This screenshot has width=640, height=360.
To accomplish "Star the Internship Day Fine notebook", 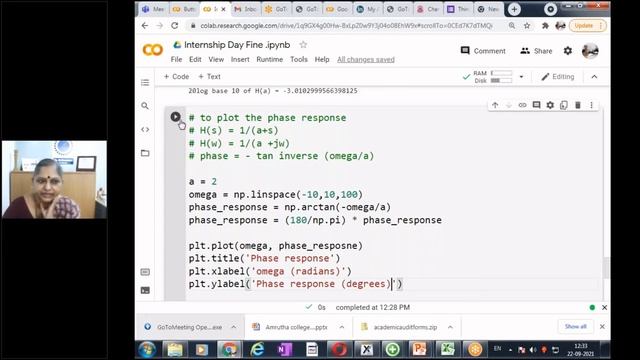I will (303, 45).
